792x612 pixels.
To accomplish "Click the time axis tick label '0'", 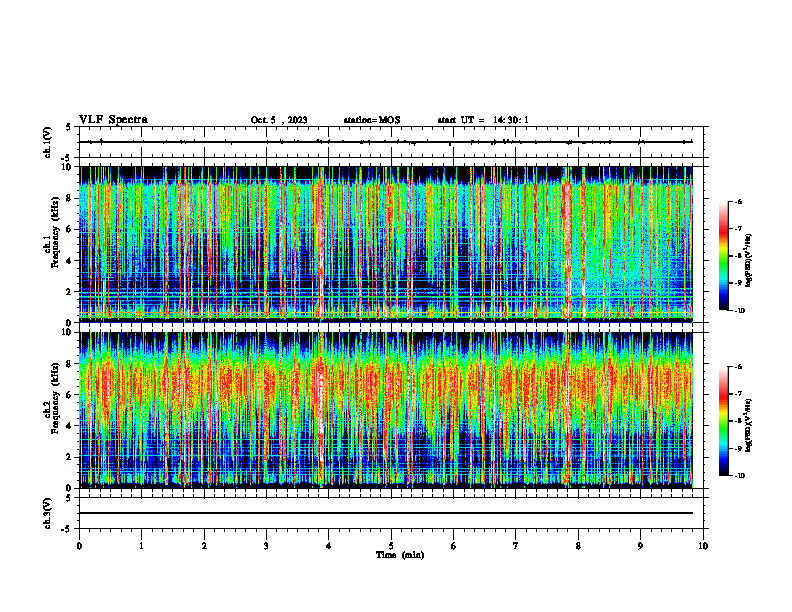I will pos(79,546).
